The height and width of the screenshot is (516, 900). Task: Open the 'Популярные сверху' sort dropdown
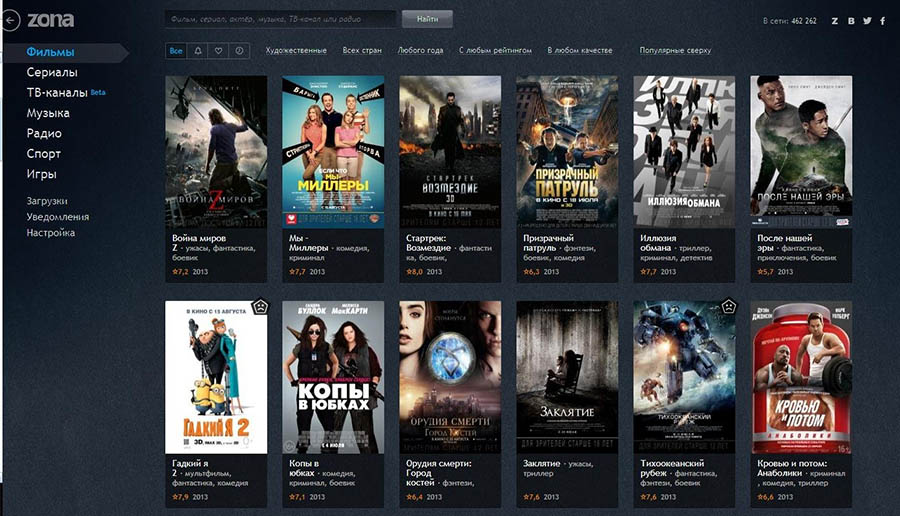click(675, 50)
